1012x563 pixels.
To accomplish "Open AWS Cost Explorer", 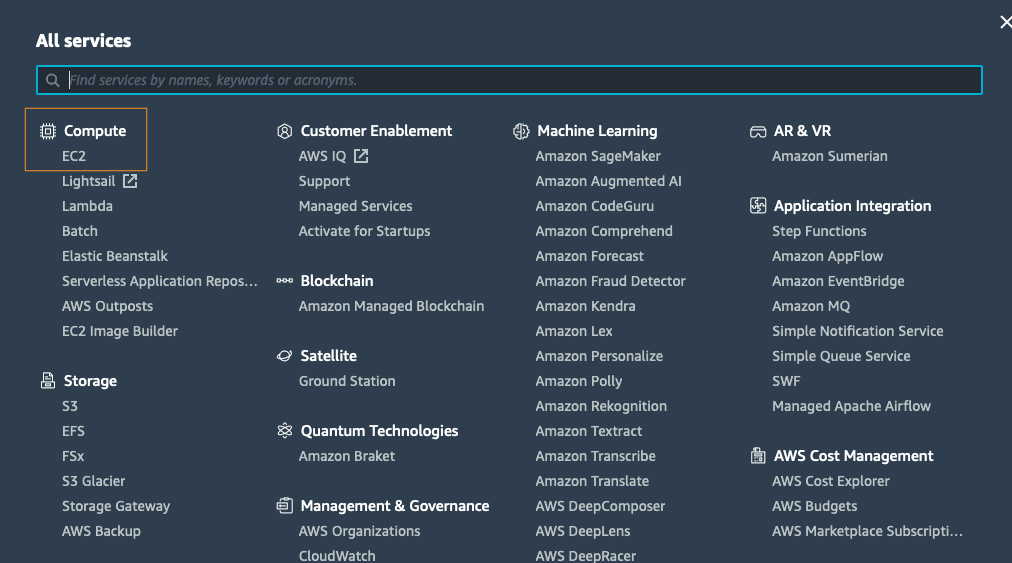I will point(830,481).
